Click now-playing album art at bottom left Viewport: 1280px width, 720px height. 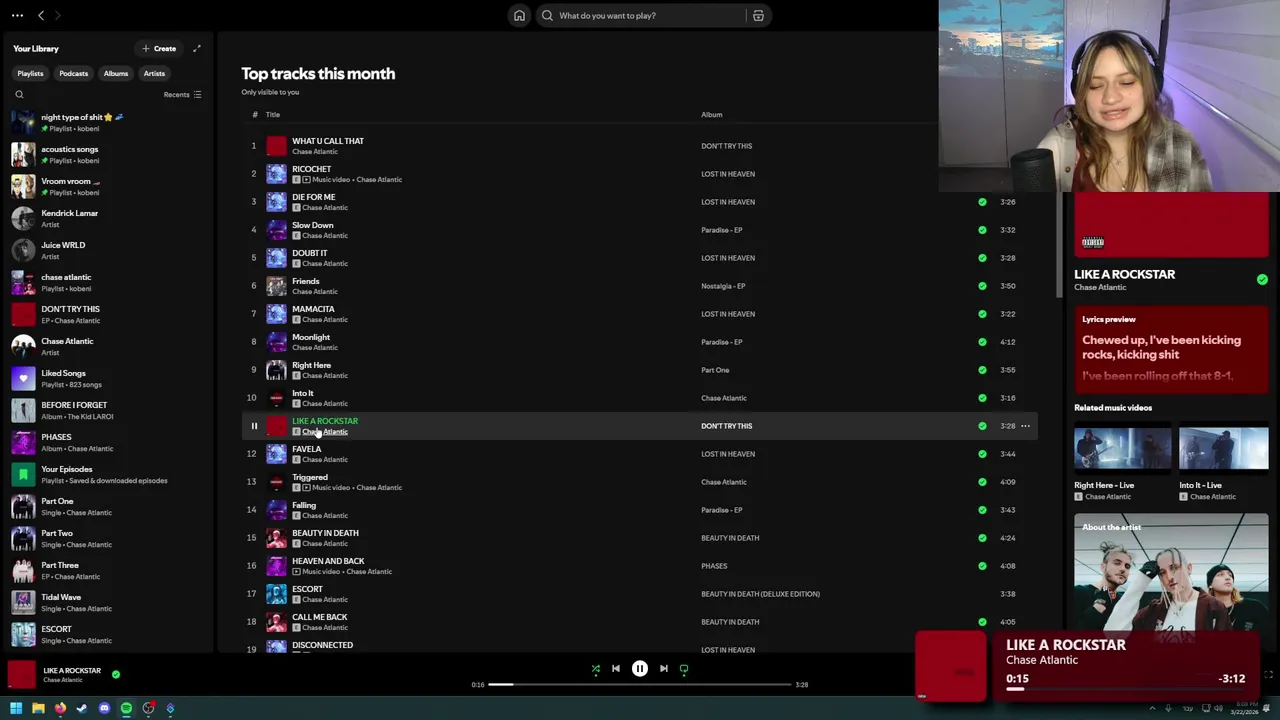pos(22,675)
